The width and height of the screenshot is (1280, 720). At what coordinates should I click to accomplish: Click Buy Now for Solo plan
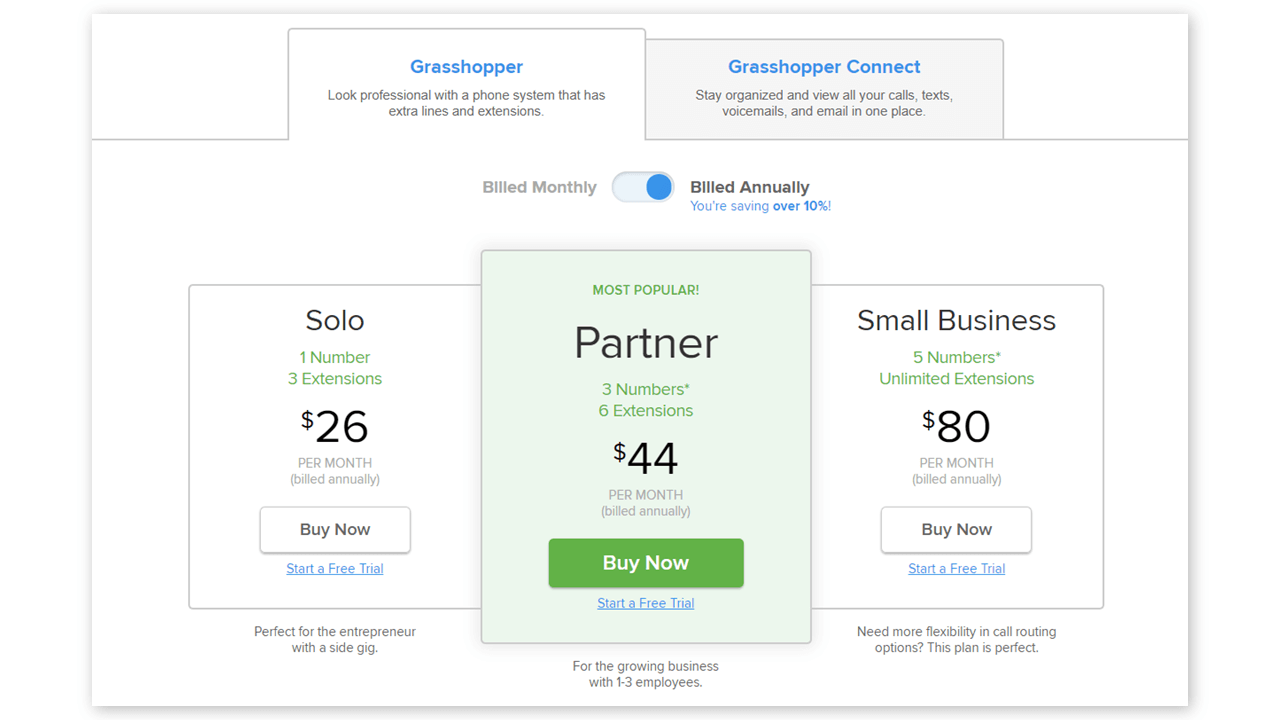coord(335,530)
